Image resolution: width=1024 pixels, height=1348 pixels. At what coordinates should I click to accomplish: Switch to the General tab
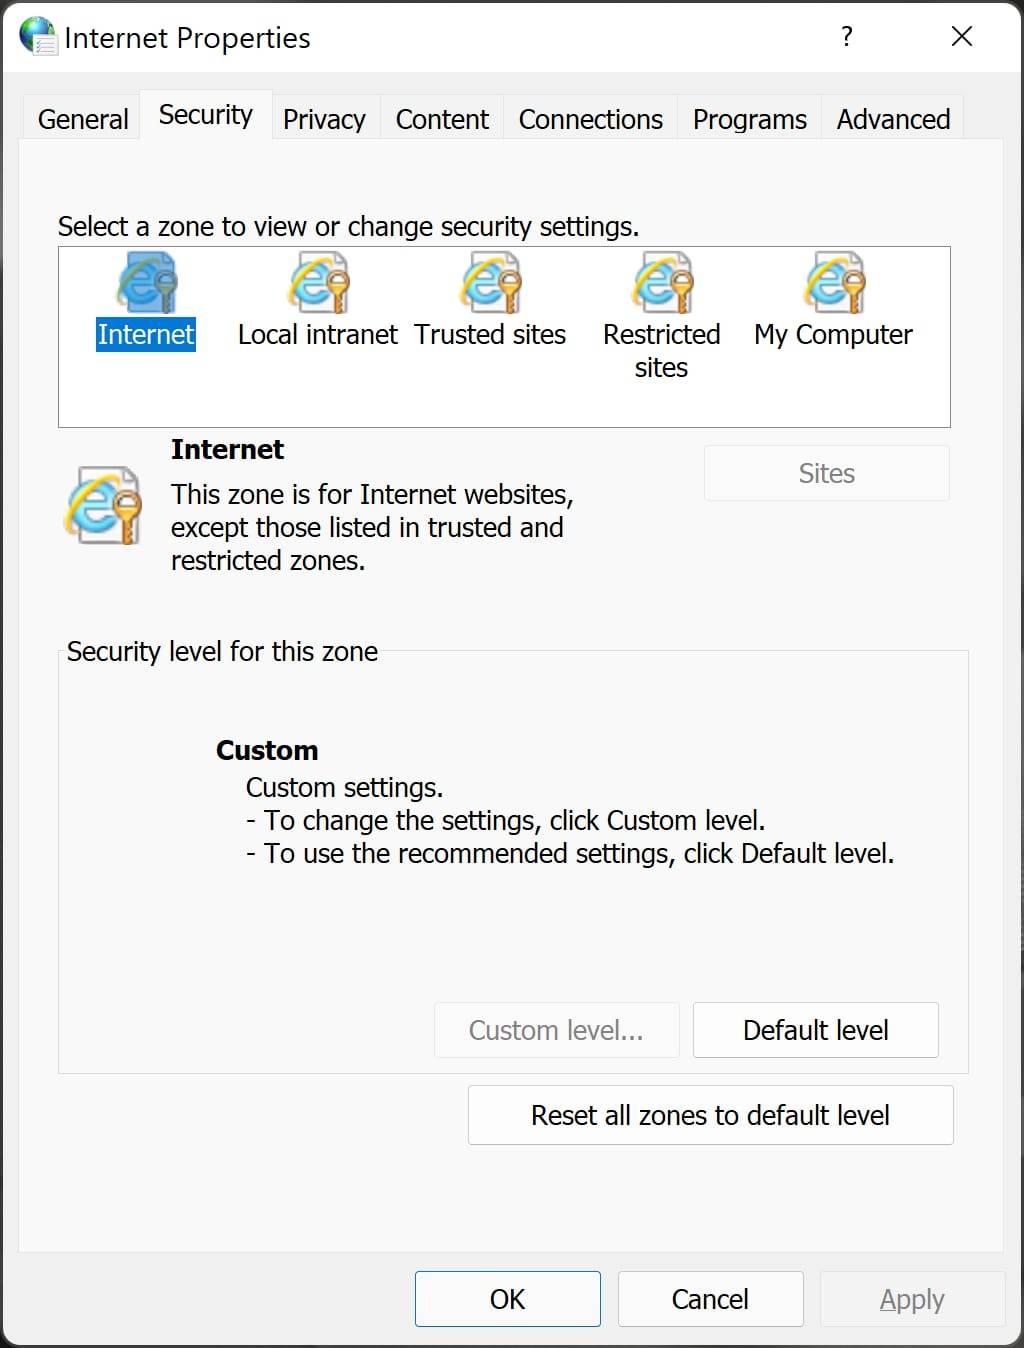coord(83,119)
